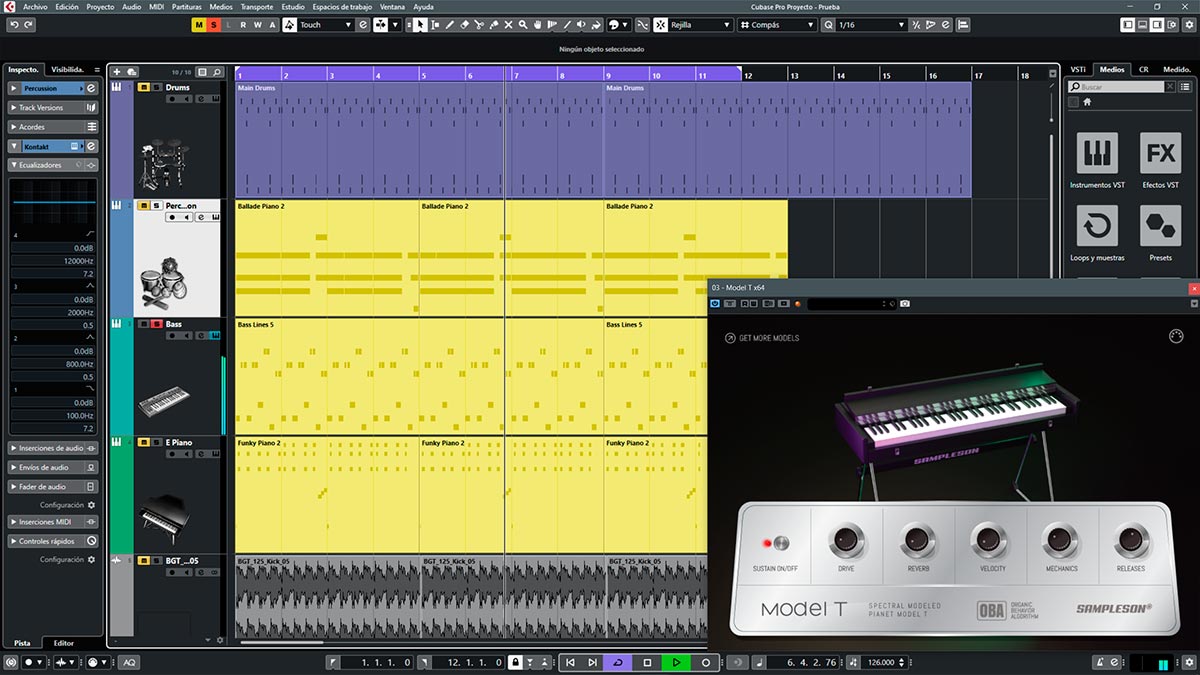
Task: Unsolo the Perc...on track
Action: (x=157, y=205)
